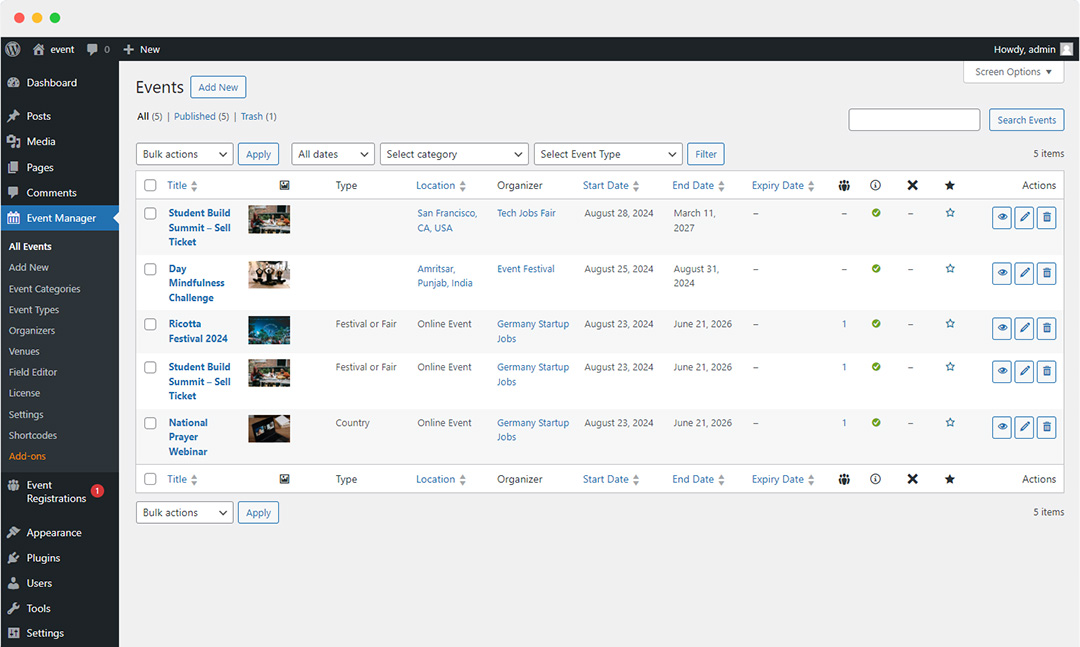Click the edit pencil icon for Ricotta Festival 2024
The width and height of the screenshot is (1080, 647).
[1024, 328]
